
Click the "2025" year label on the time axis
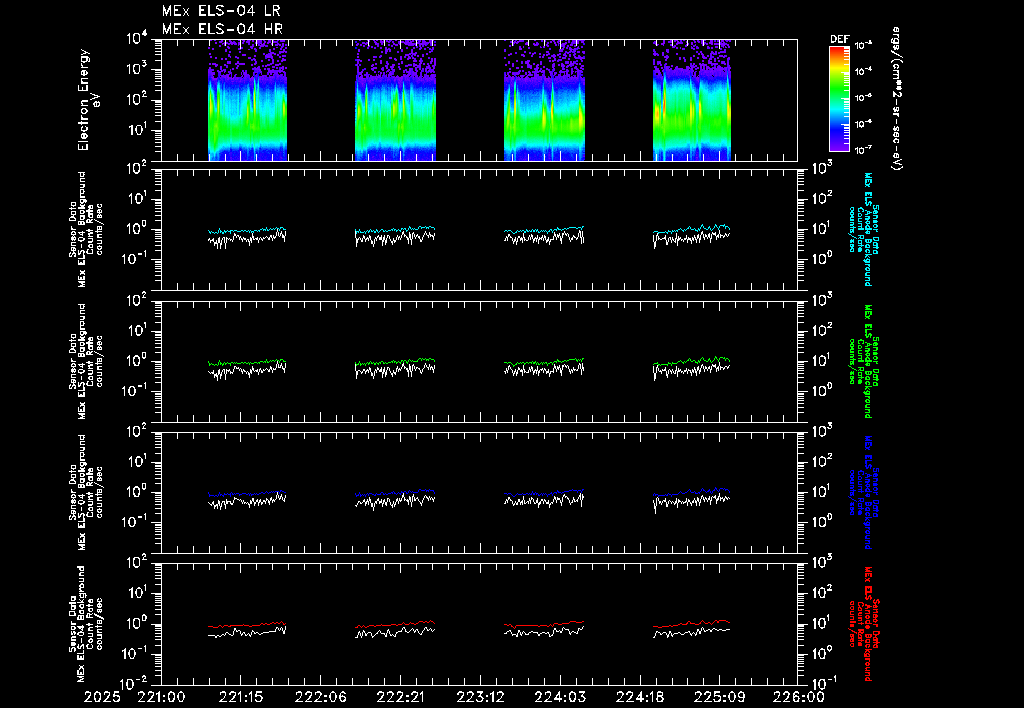tap(102, 698)
